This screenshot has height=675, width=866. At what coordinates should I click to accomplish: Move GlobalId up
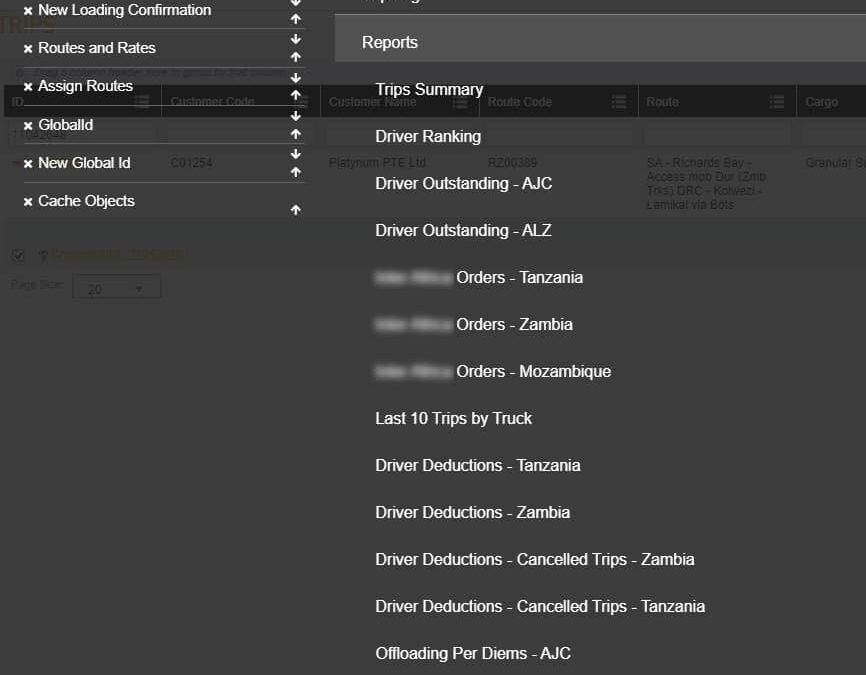(296, 134)
